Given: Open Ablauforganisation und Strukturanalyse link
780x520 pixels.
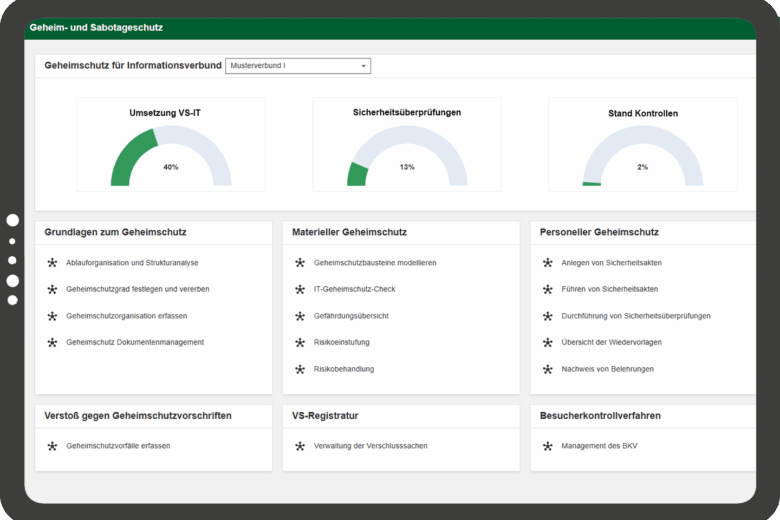Looking at the screenshot, I should point(132,263).
